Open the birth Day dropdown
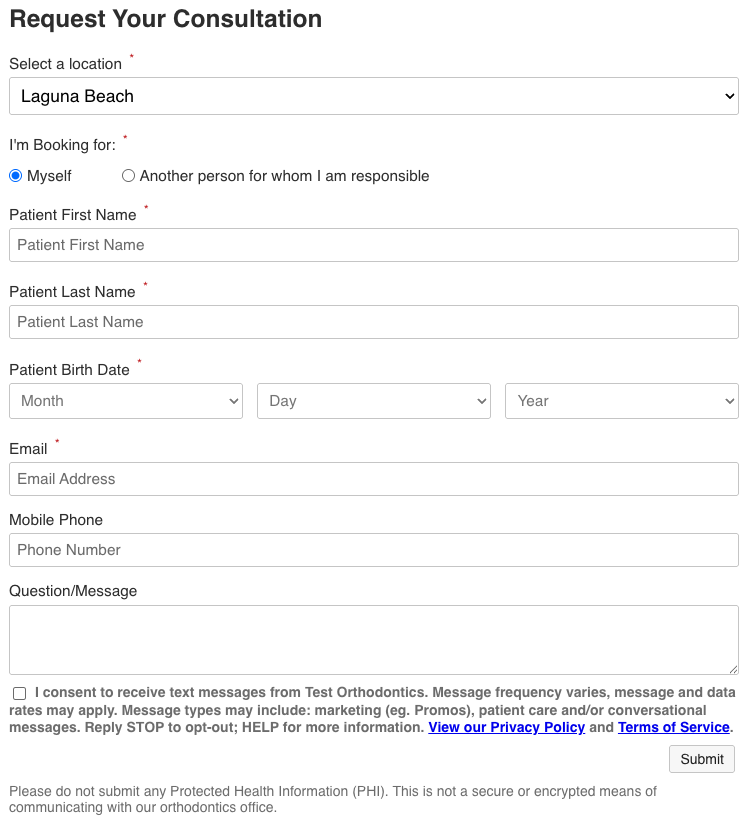This screenshot has width=753, height=825. 373,401
